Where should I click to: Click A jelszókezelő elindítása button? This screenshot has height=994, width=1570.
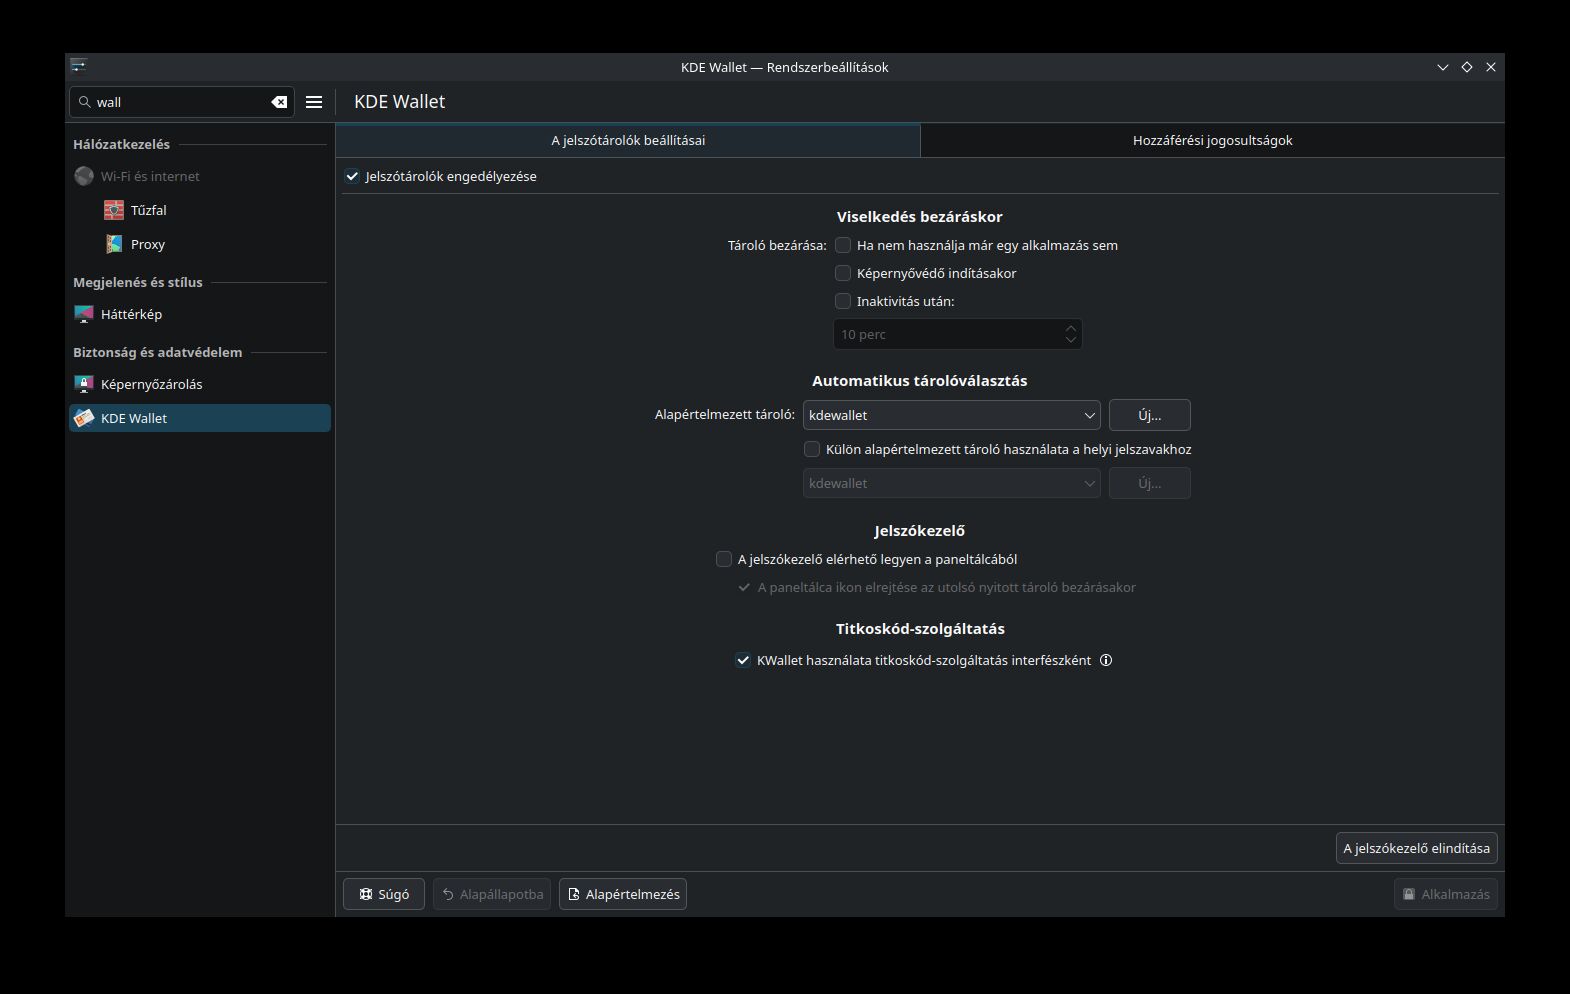(1416, 848)
